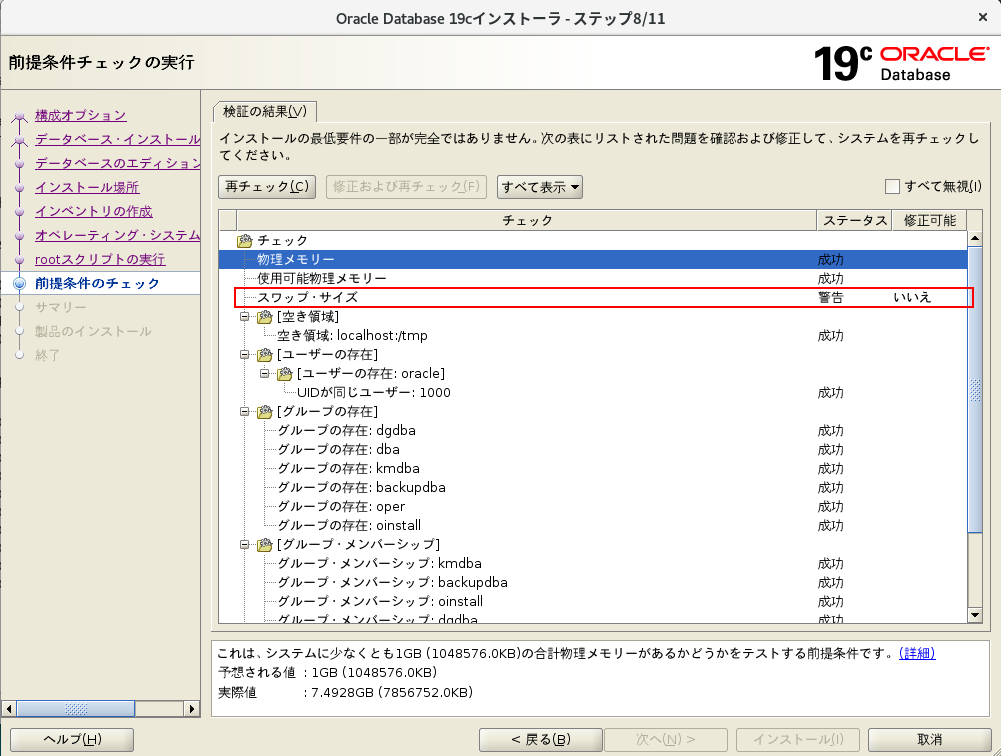Click the < 戻る button
This screenshot has height=756, width=1001.
pos(541,740)
